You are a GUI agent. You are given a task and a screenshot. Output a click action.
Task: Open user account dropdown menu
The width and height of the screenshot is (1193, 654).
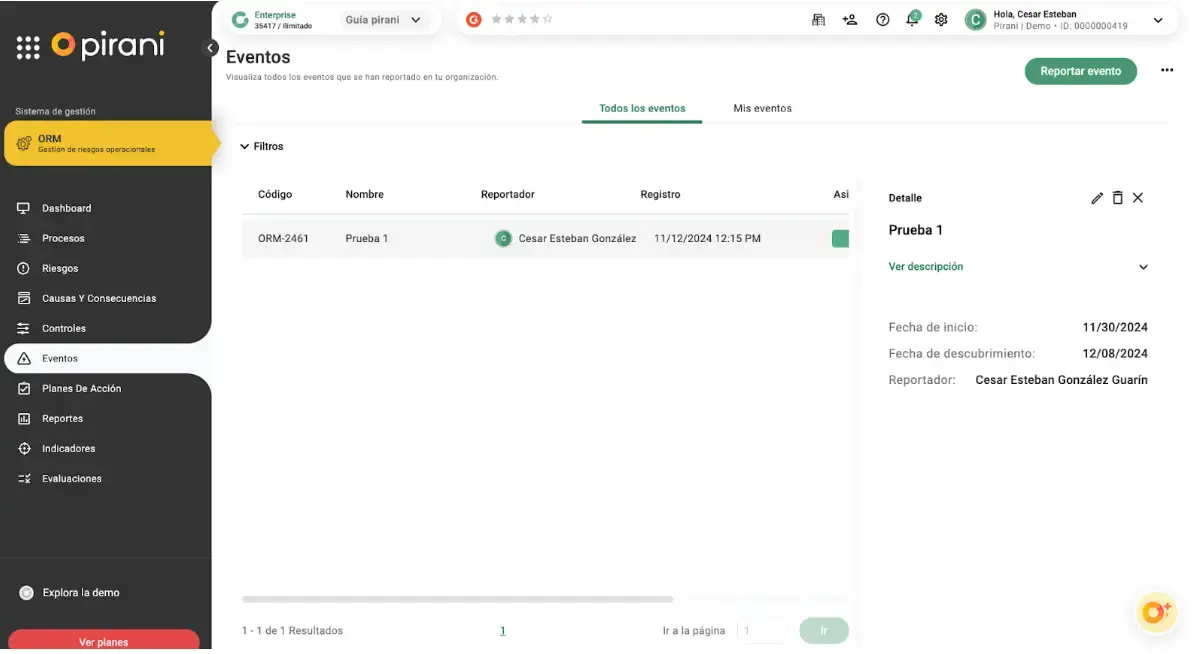tap(1158, 20)
